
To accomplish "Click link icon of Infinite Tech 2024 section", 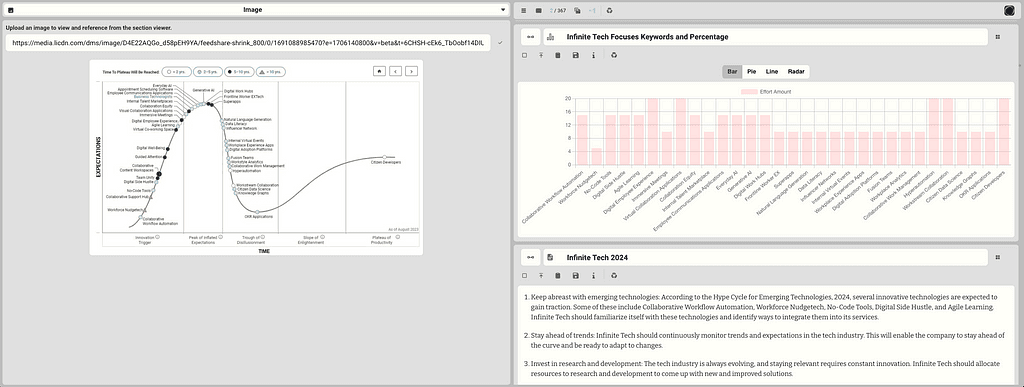I will click(530, 258).
